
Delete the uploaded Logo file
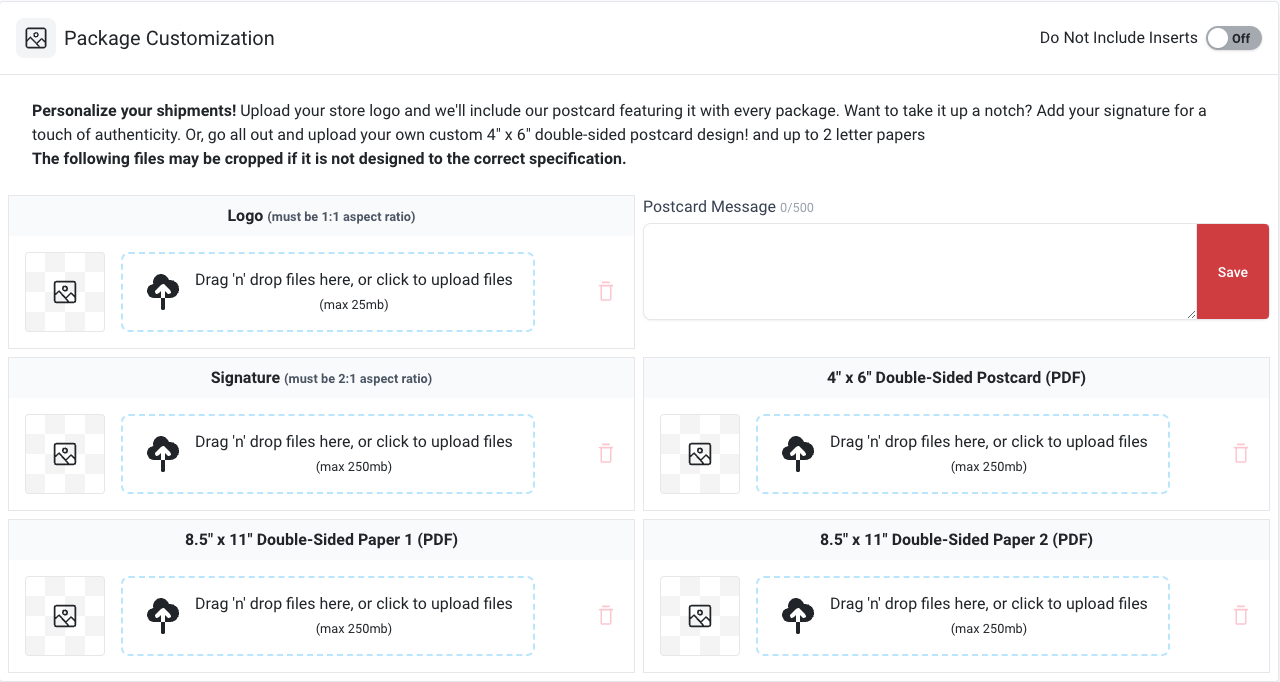click(605, 292)
